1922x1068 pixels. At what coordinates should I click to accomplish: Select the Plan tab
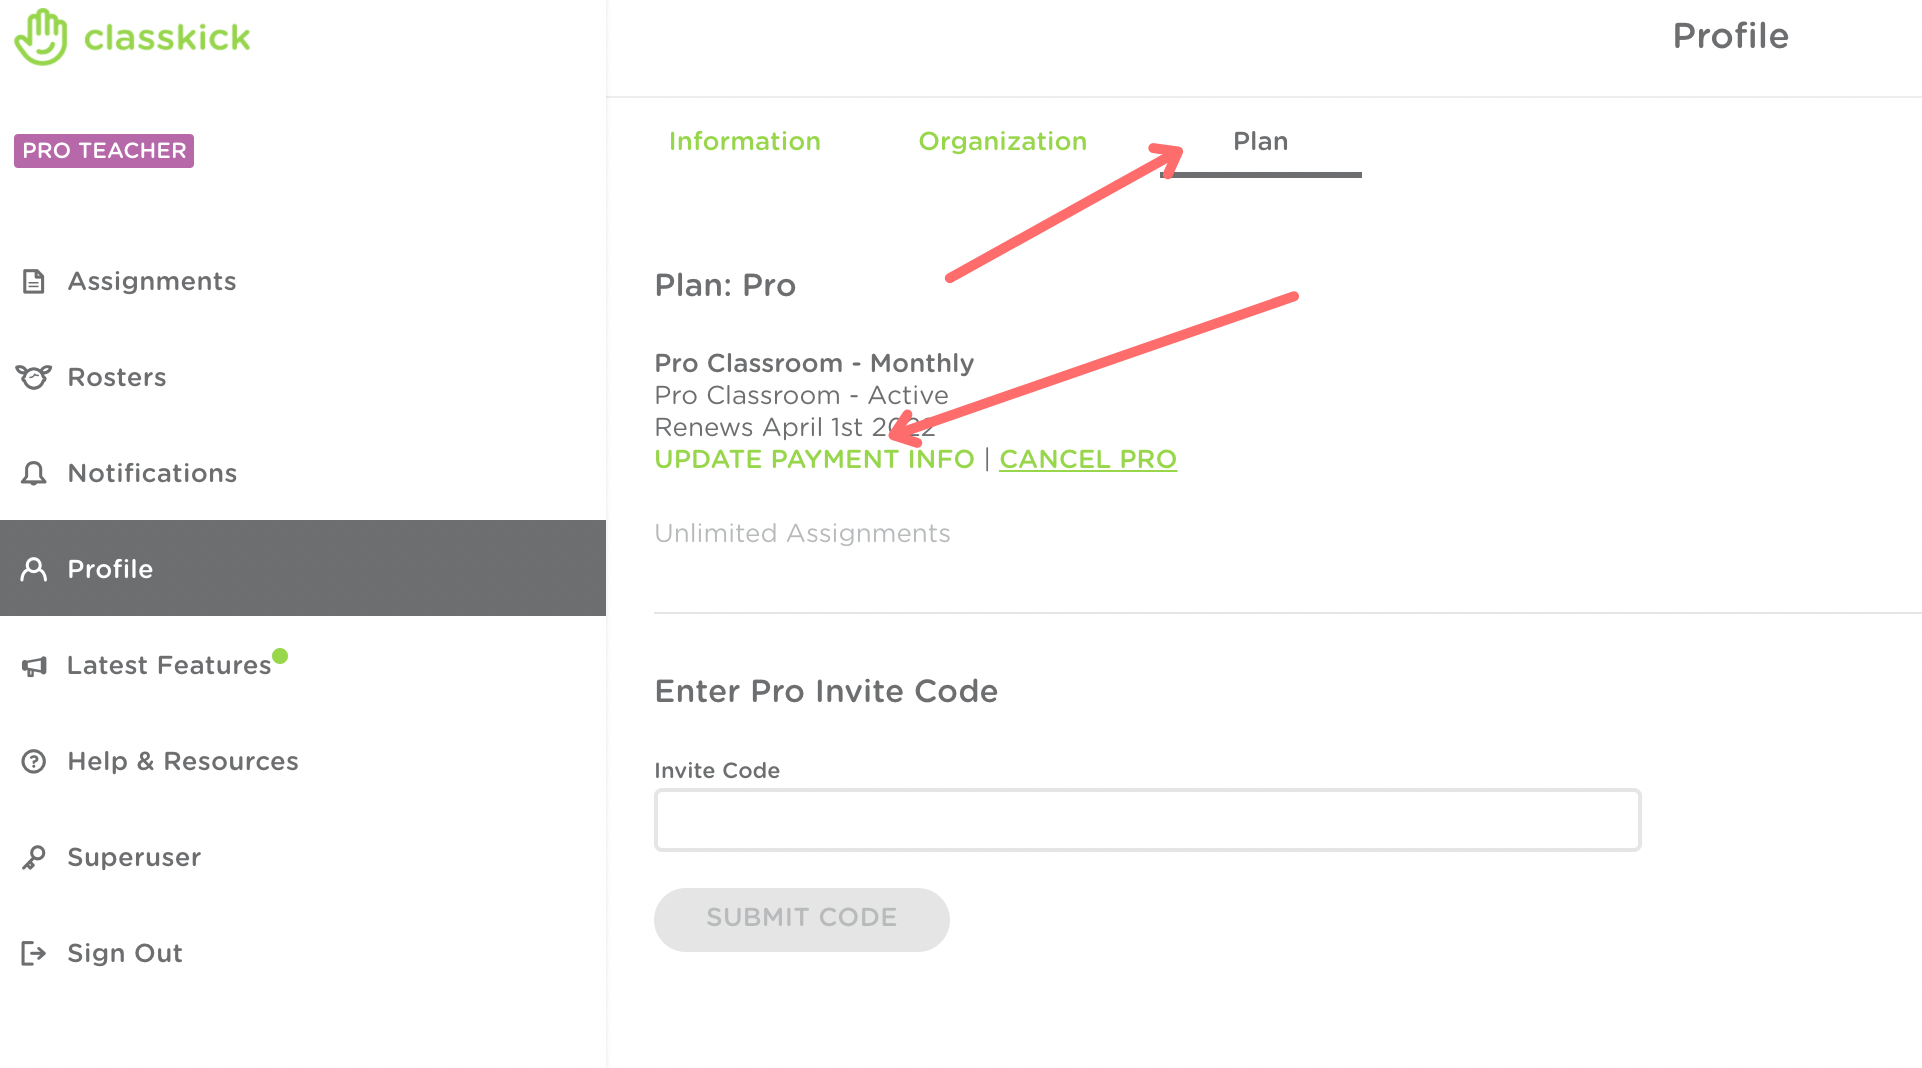pyautogui.click(x=1260, y=141)
